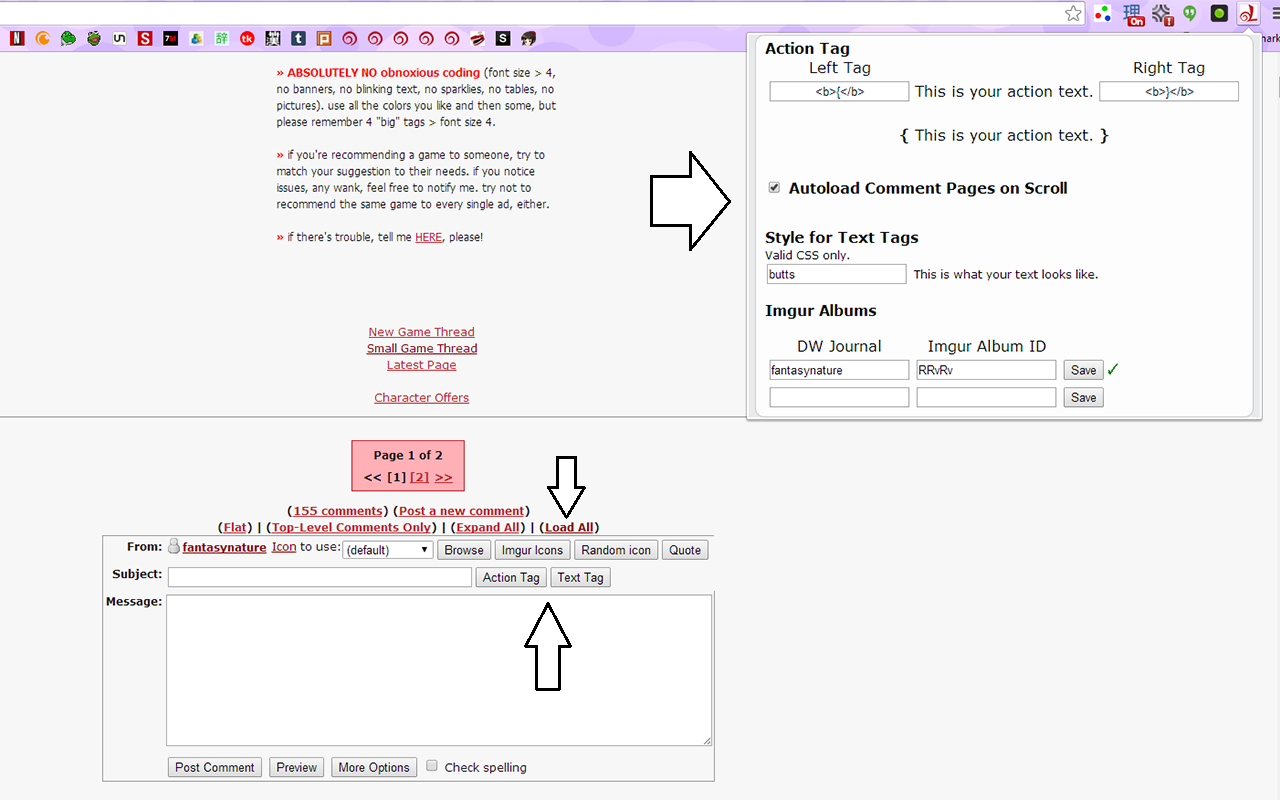The height and width of the screenshot is (800, 1280).
Task: Edit the DW Journal field with fantasynature
Action: point(839,370)
